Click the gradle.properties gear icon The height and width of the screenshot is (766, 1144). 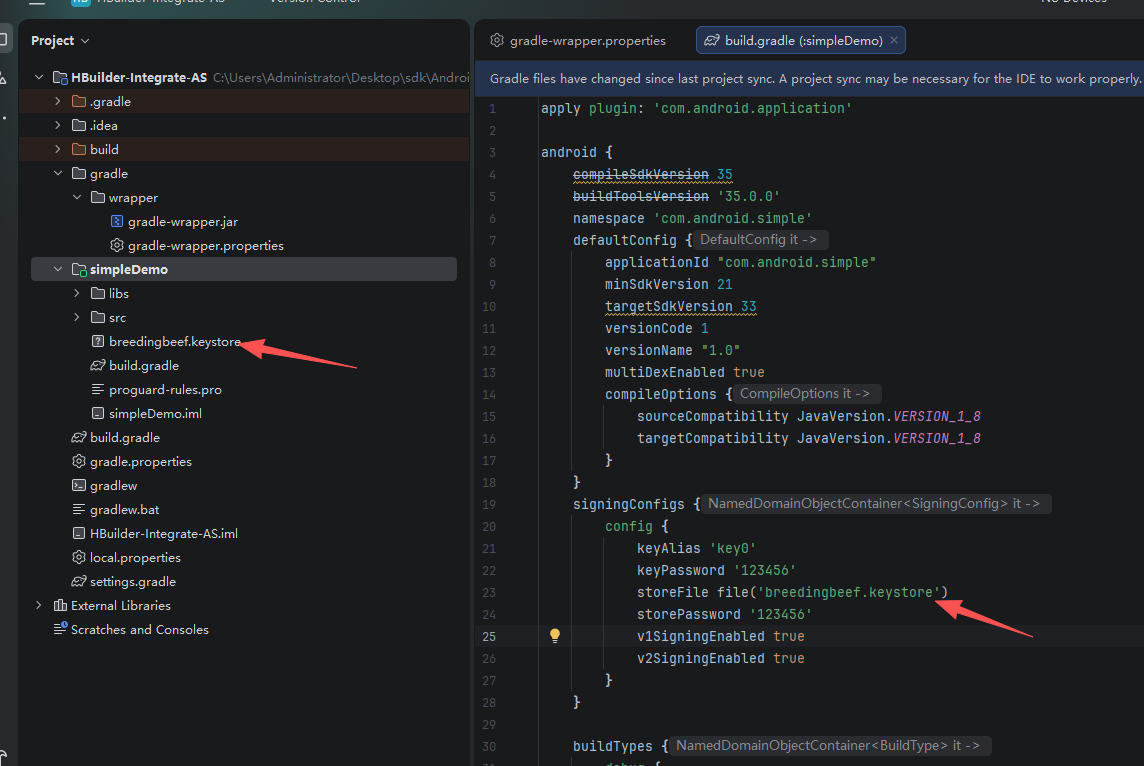[x=79, y=461]
